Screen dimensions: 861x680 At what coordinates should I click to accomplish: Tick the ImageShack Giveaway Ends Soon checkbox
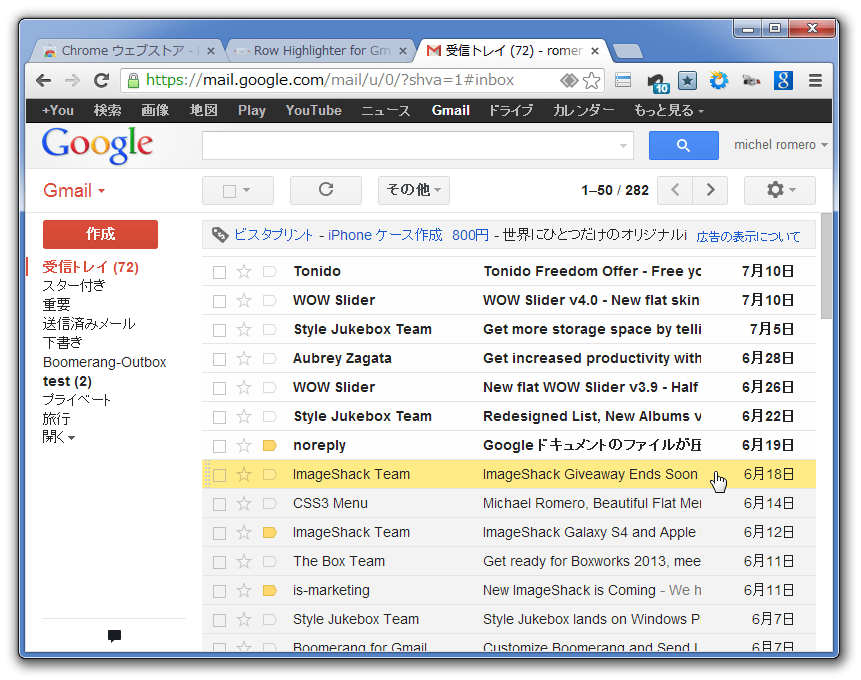[x=219, y=475]
